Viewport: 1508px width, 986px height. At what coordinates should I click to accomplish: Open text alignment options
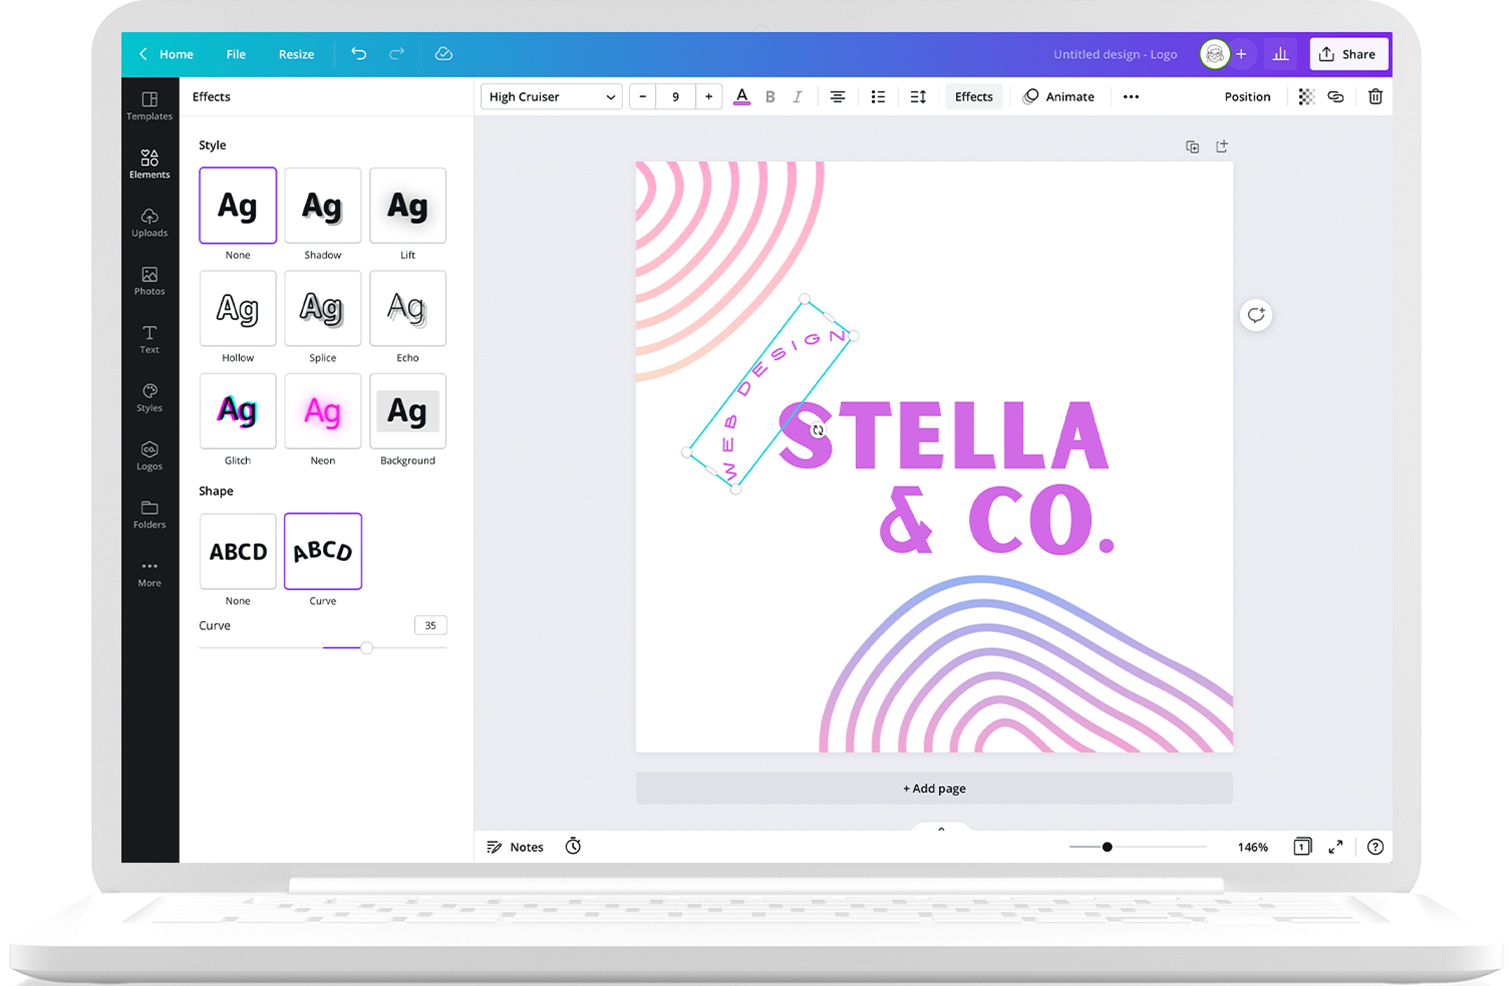[x=838, y=96]
